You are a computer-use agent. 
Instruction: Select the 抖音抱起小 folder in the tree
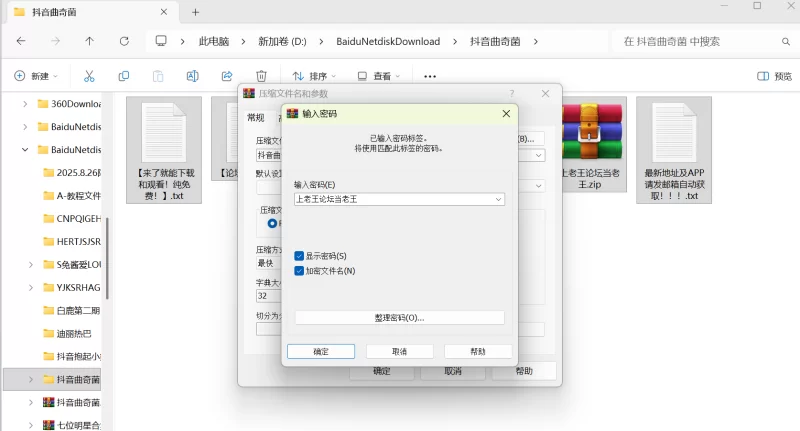[x=72, y=357]
